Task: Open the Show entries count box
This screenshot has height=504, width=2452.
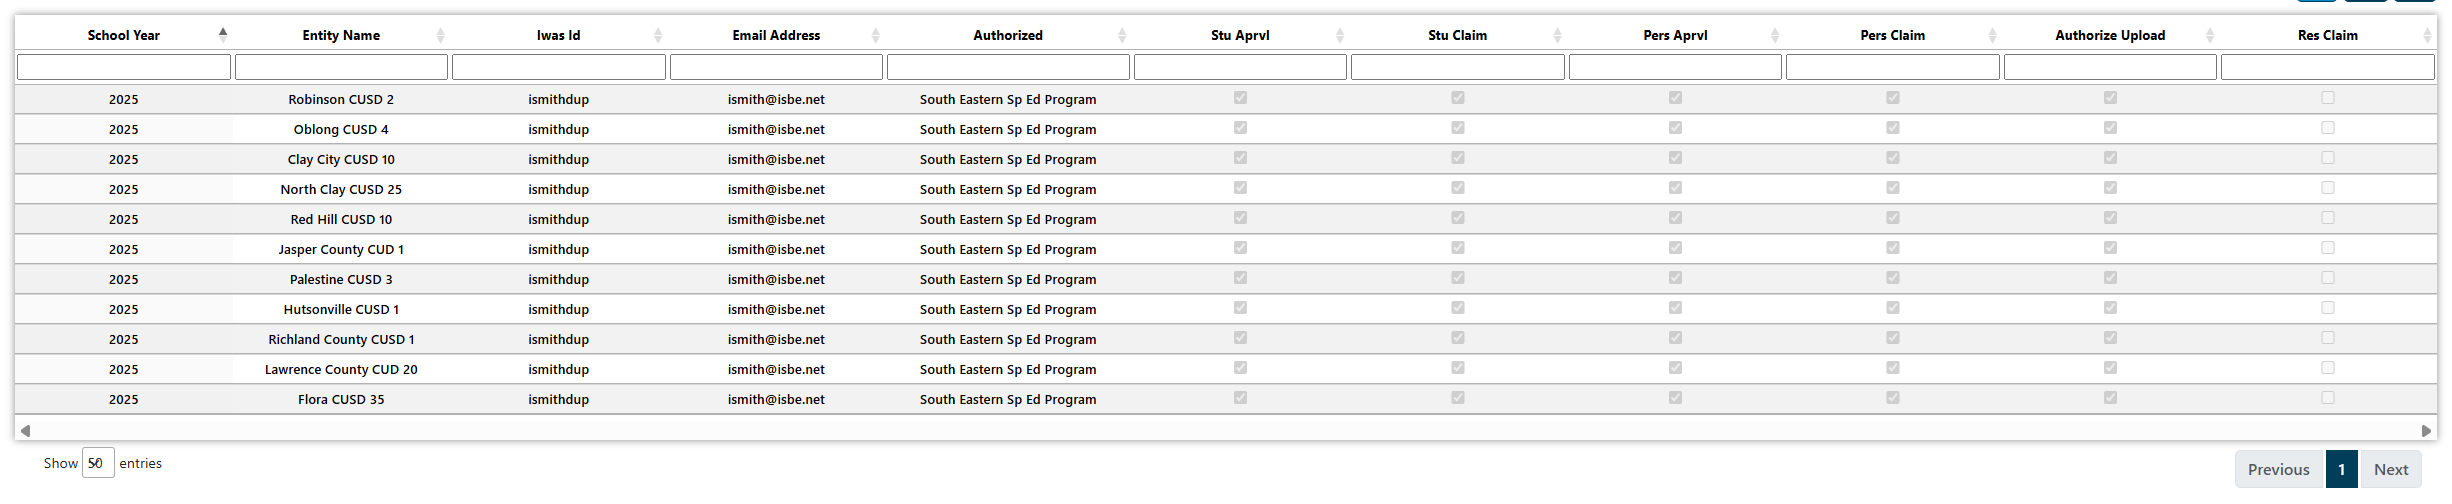Action: pos(98,463)
